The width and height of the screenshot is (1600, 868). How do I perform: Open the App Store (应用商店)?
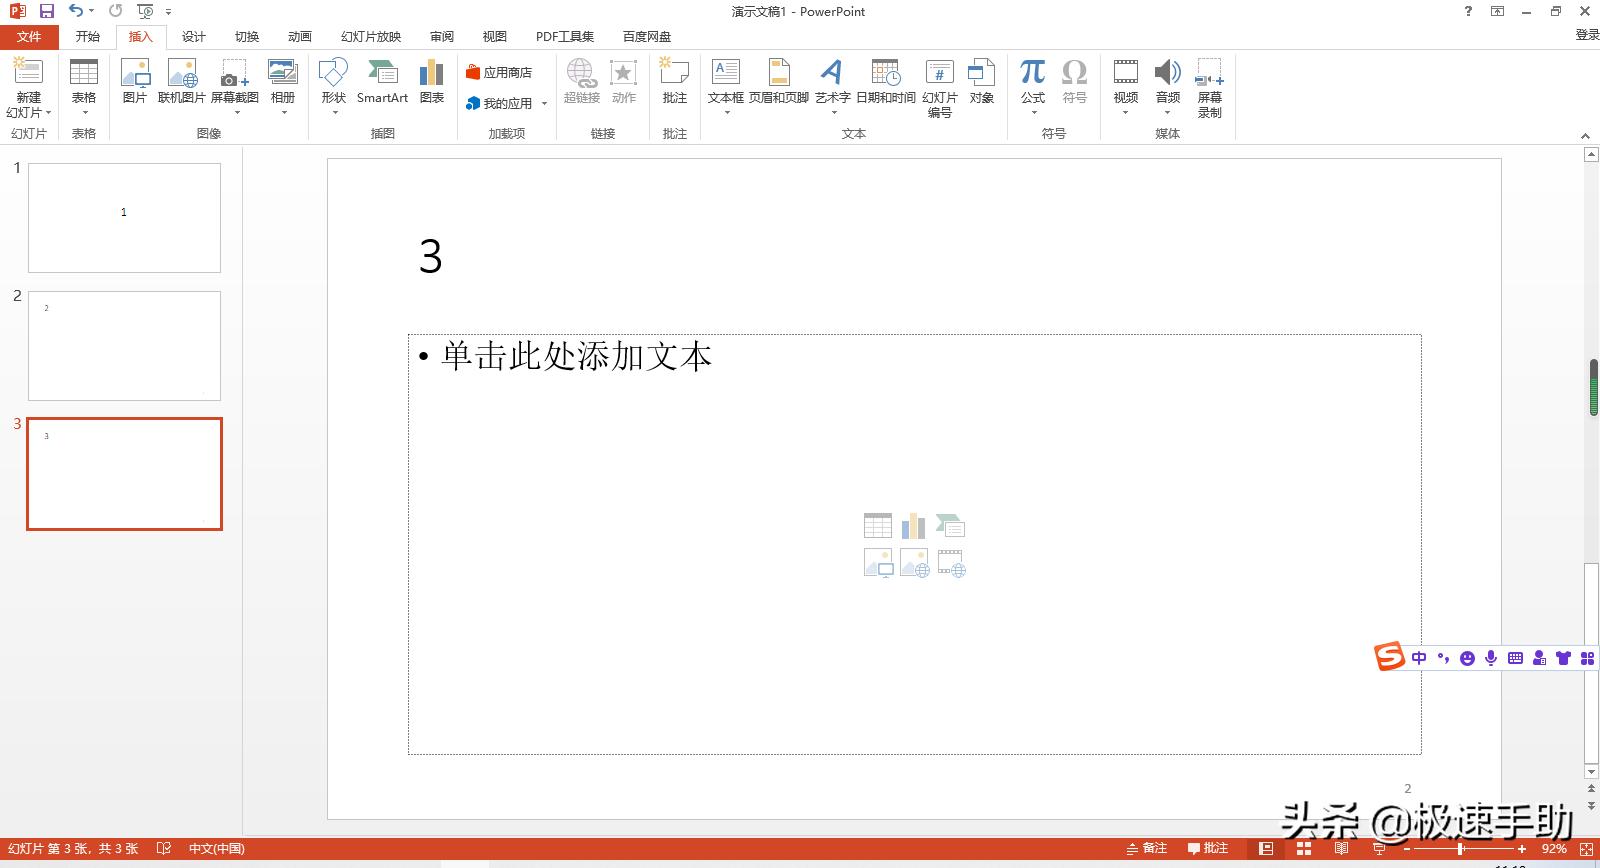click(x=499, y=72)
